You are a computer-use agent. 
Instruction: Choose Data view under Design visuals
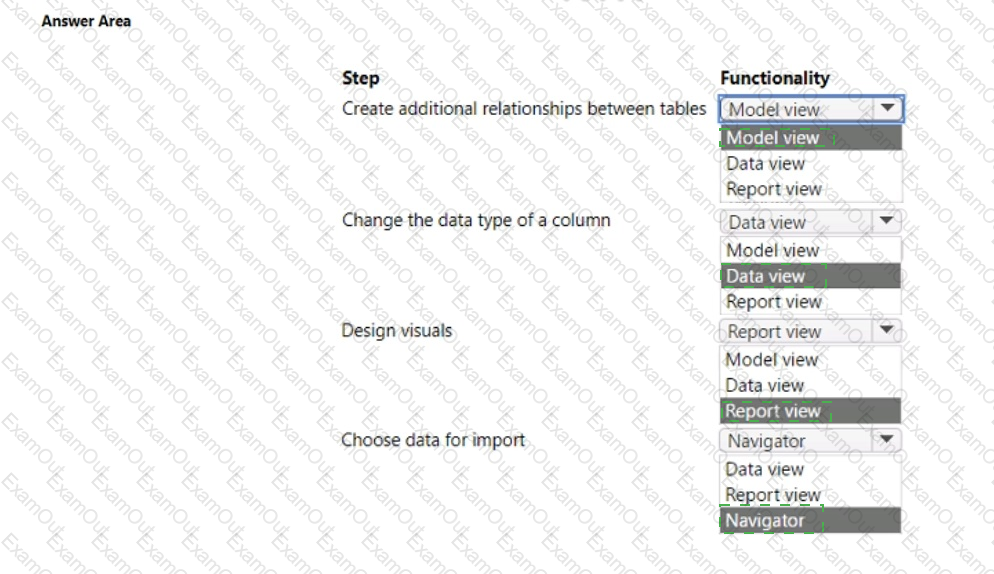tap(810, 386)
